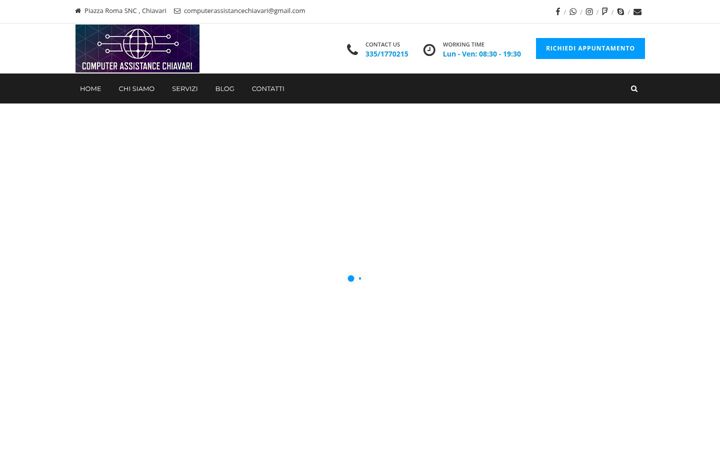Click the phone handset icon
The height and width of the screenshot is (450, 720).
(x=352, y=49)
